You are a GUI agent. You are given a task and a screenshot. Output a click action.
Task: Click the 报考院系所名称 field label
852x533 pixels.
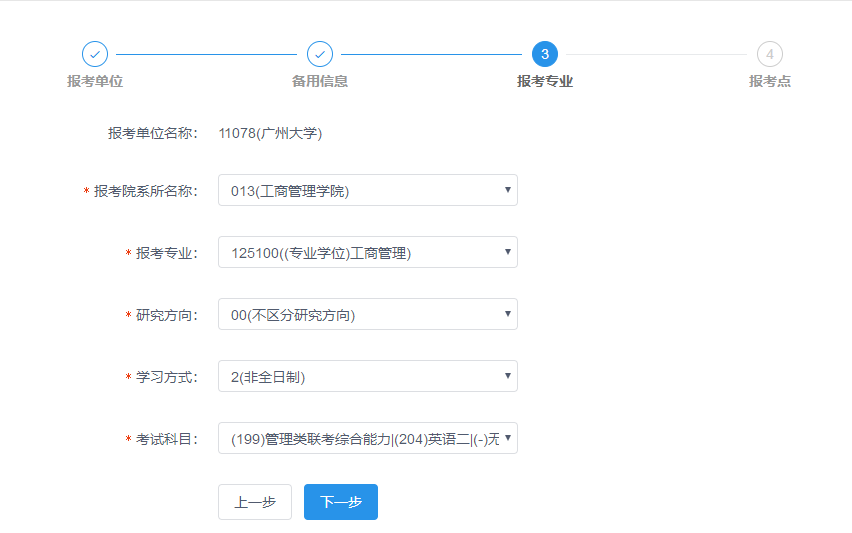tap(146, 191)
